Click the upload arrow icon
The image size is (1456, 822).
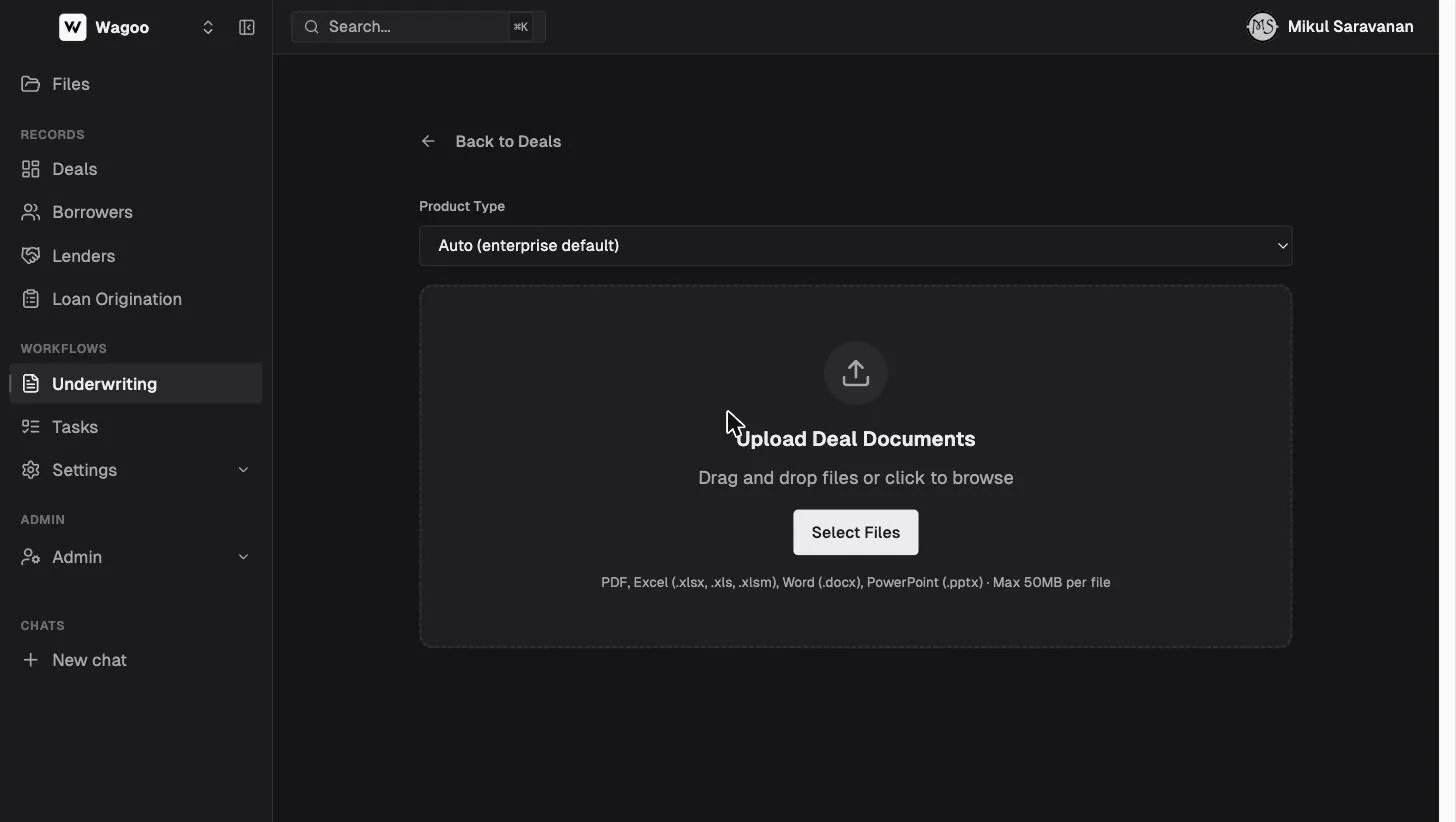856,373
